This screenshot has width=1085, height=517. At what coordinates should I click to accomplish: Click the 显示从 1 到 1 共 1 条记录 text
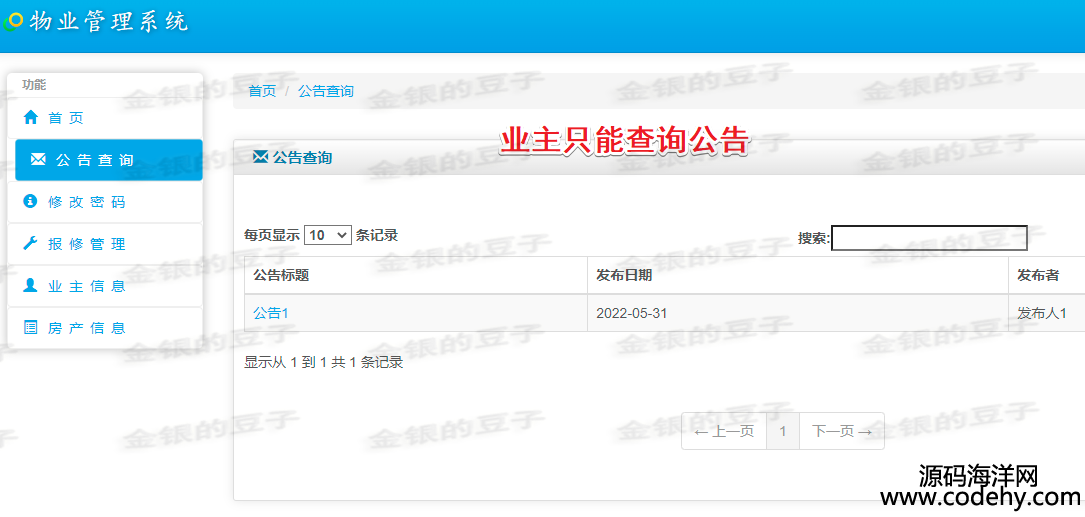click(324, 362)
